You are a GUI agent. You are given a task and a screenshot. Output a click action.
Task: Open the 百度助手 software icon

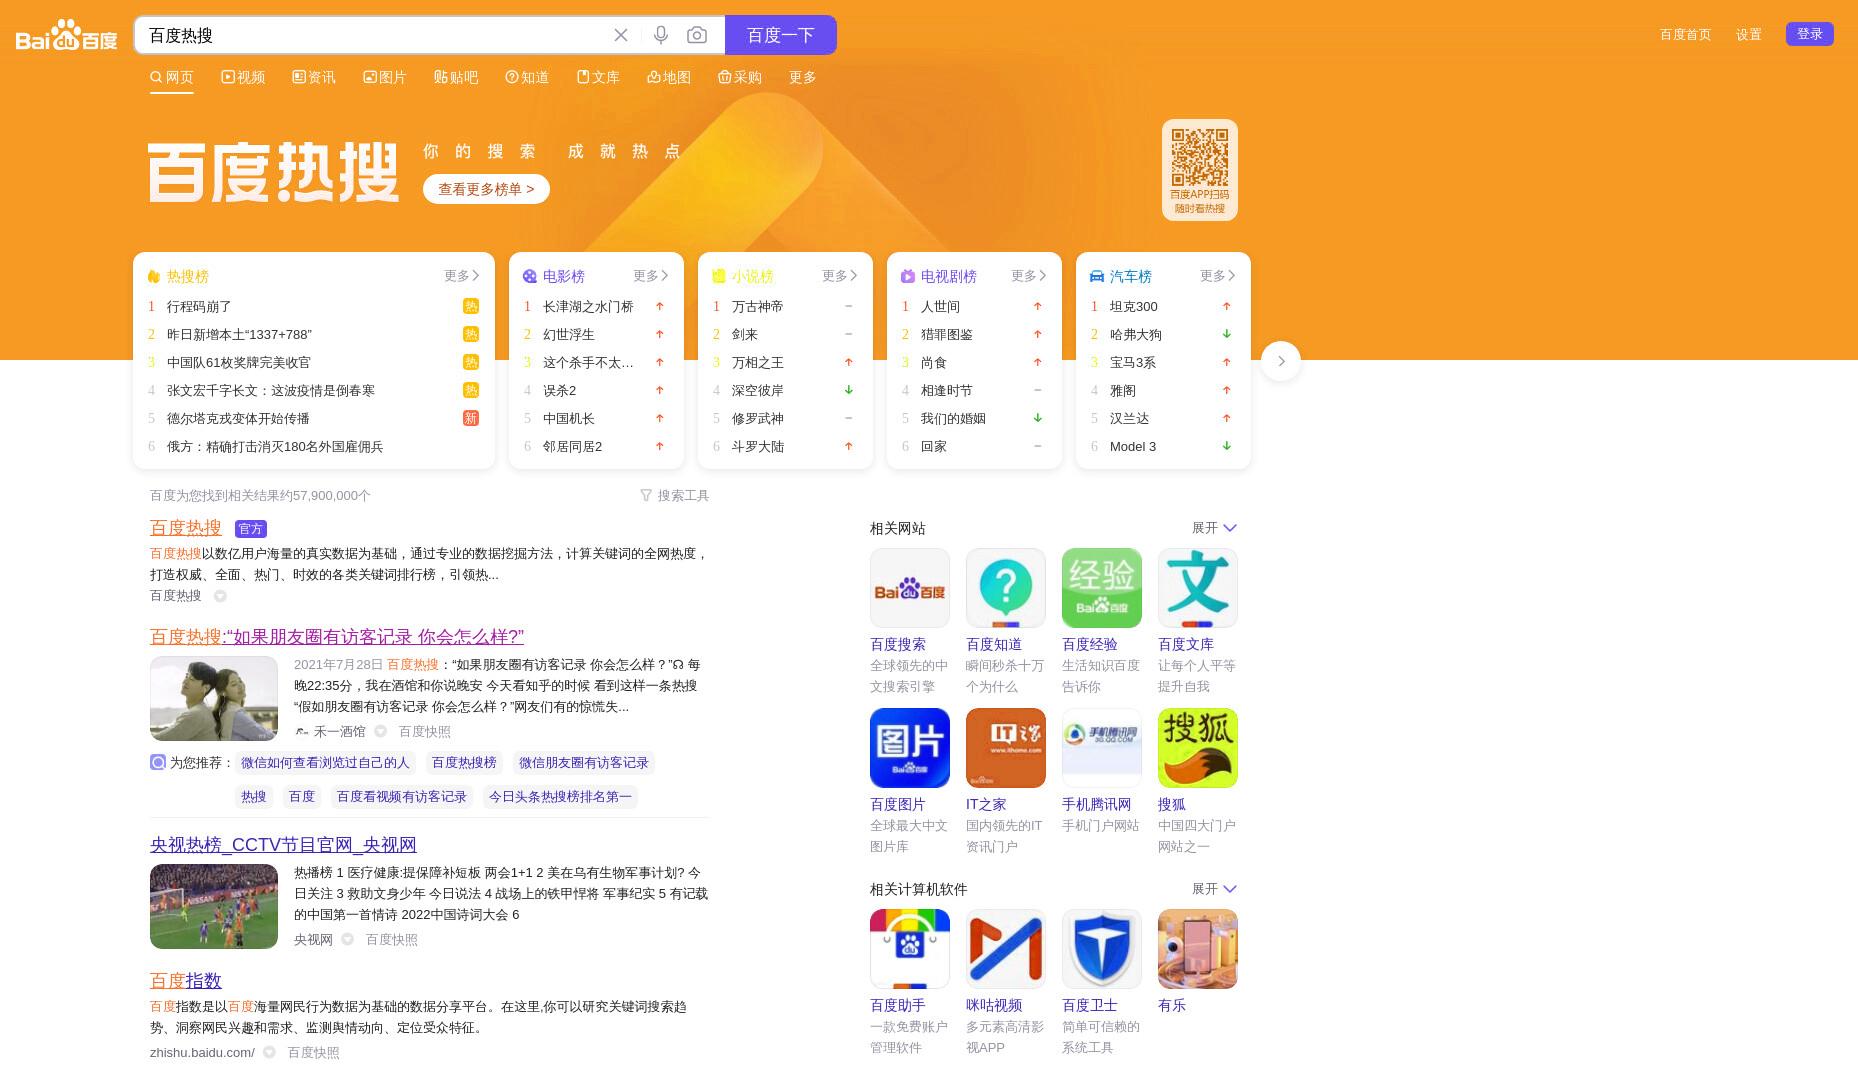[x=910, y=949]
